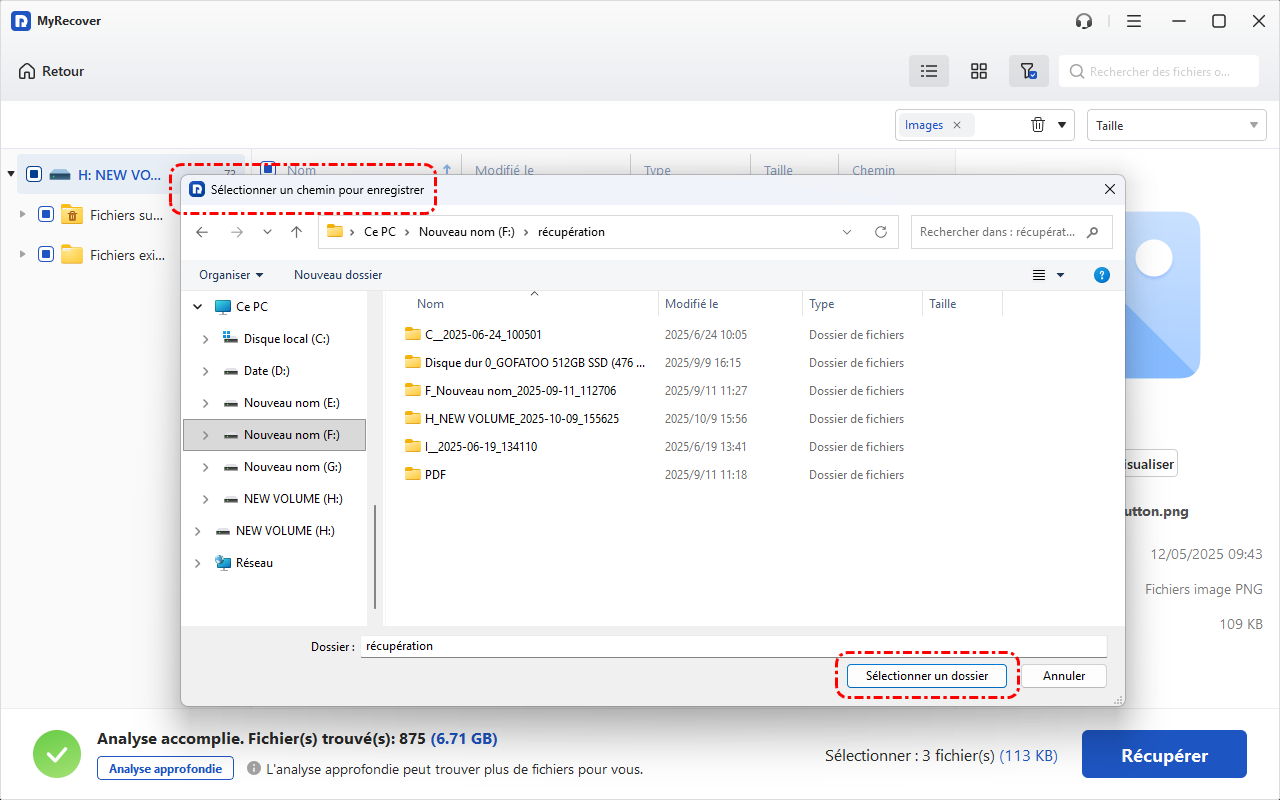The image size is (1280, 800).
Task: Click the headset support icon
Action: 1084,21
